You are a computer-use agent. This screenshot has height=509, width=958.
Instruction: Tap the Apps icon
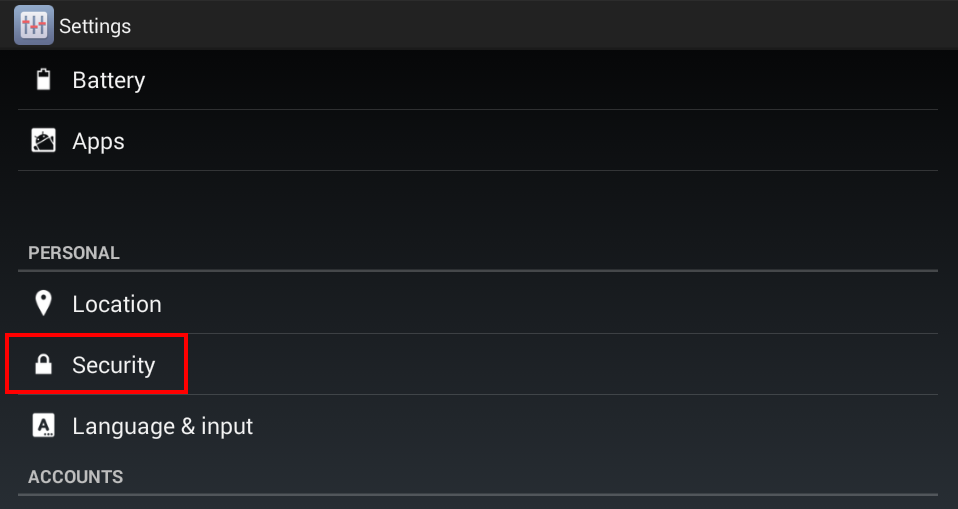coord(43,141)
